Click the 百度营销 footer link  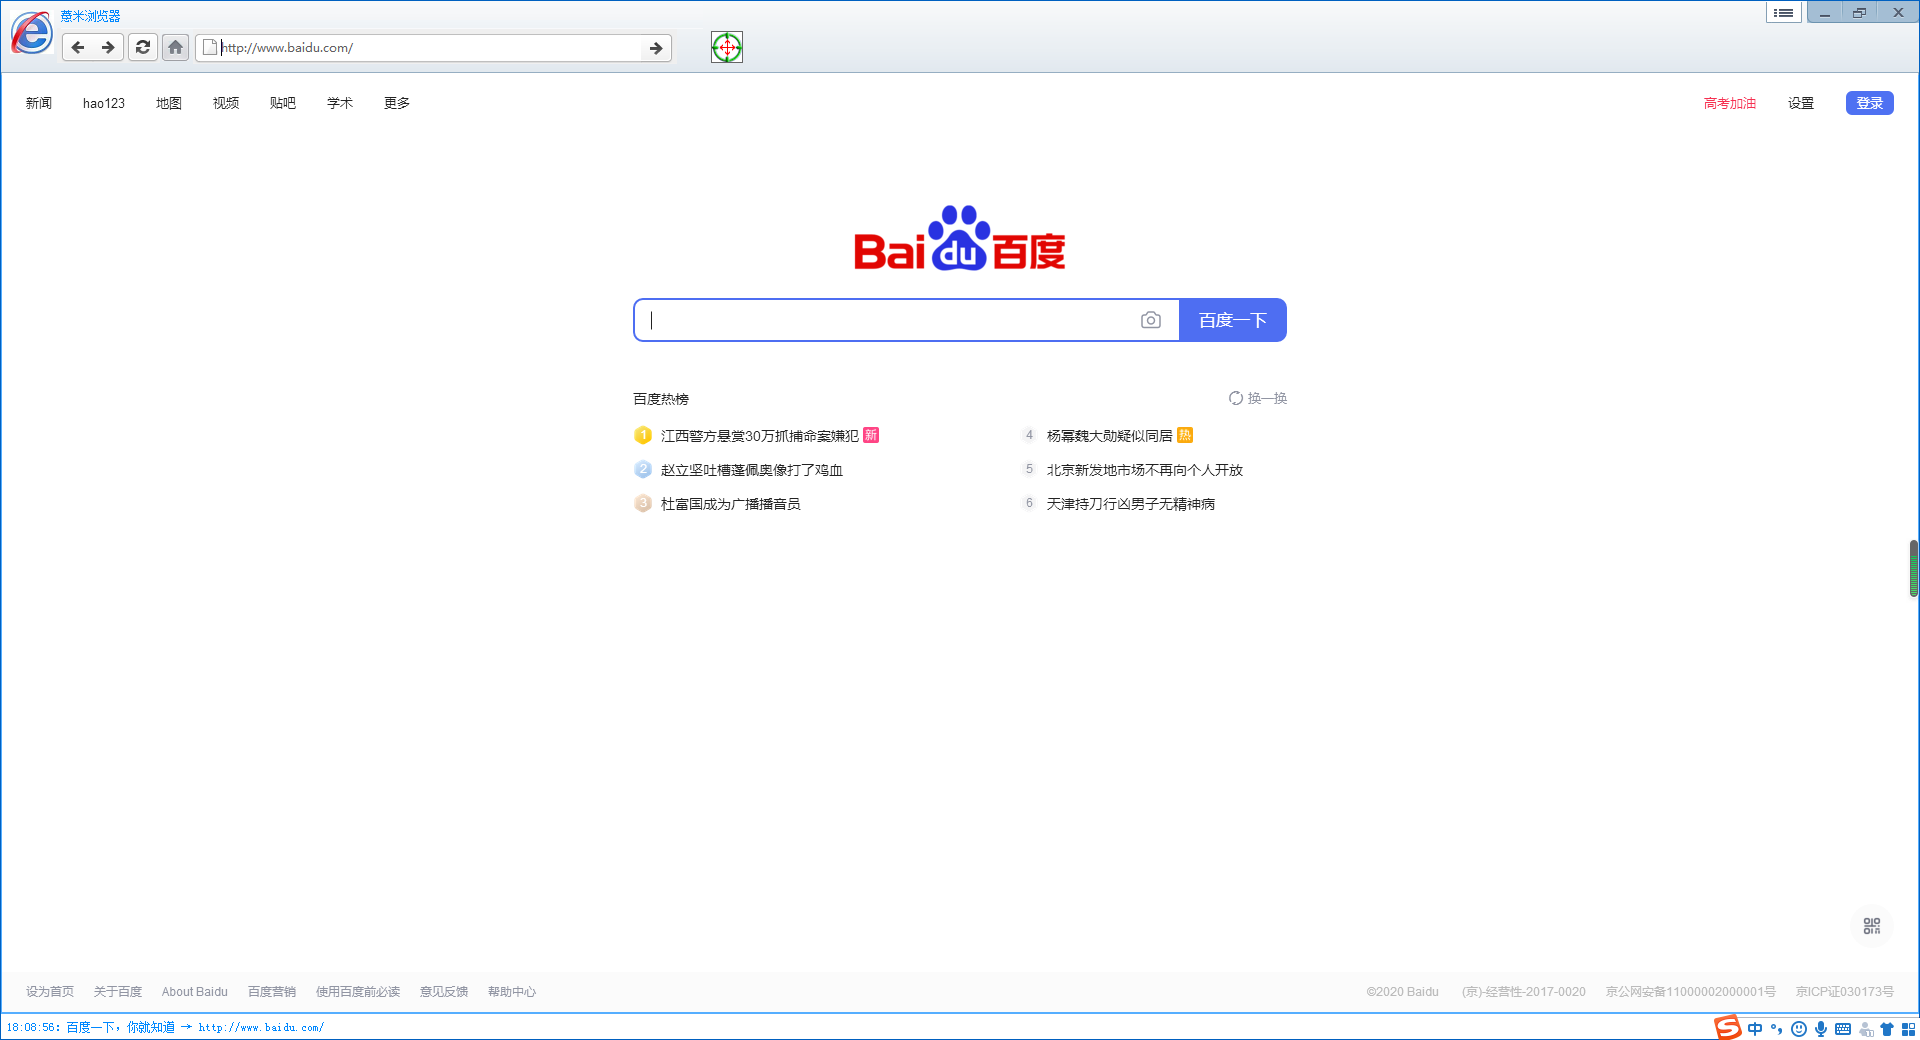tap(272, 991)
